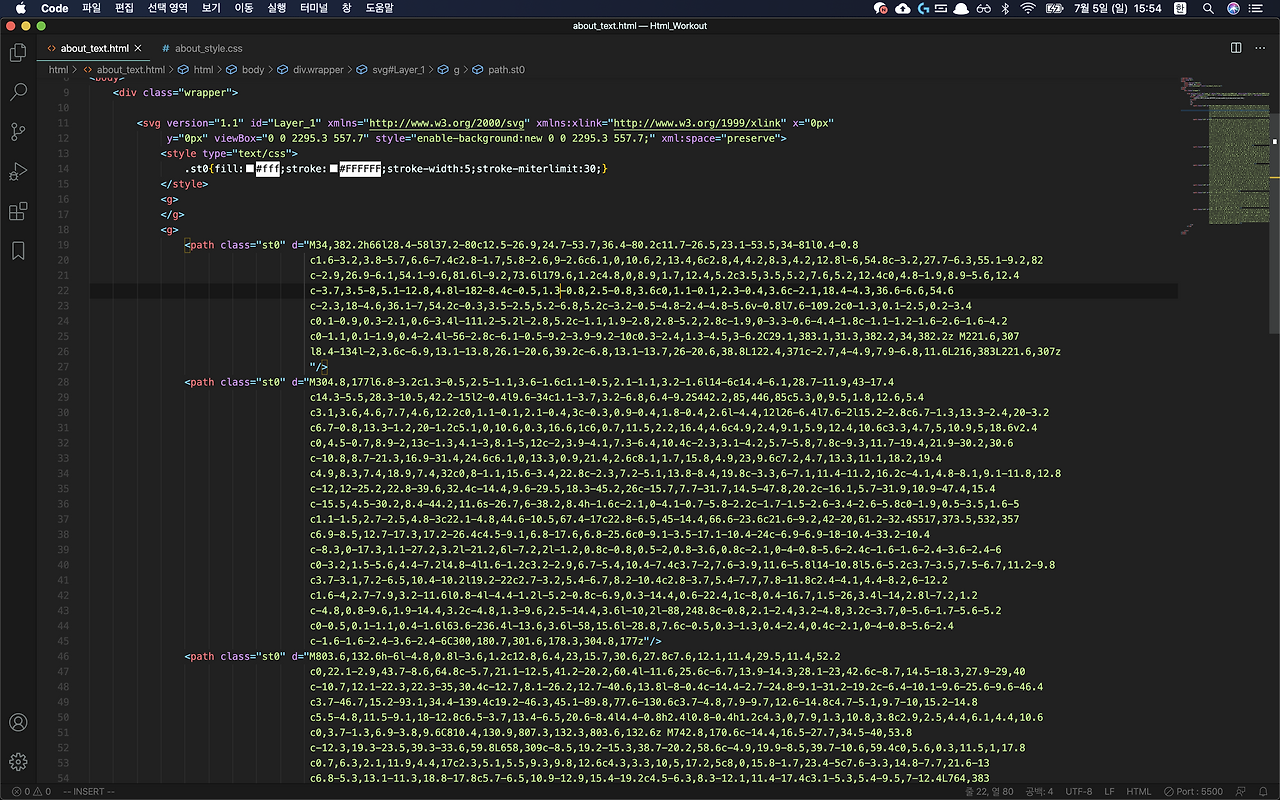
Task: Open the editor More Actions ellipsis
Action: pyautogui.click(x=1260, y=48)
